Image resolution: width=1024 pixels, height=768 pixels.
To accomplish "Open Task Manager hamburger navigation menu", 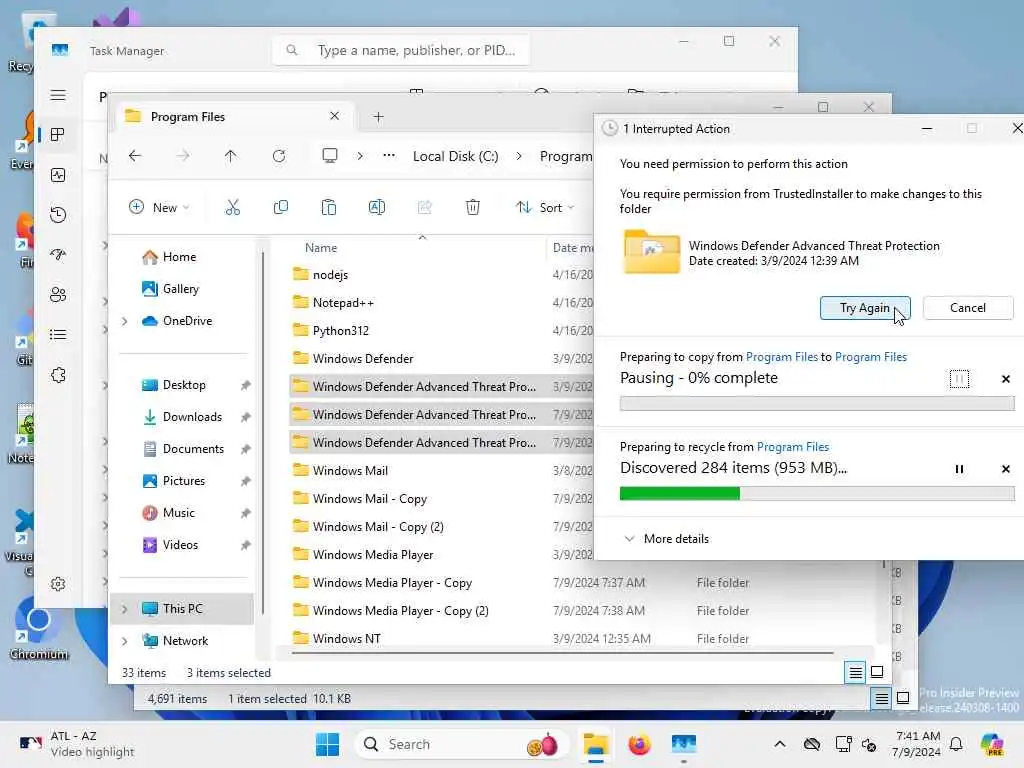I will click(x=58, y=95).
